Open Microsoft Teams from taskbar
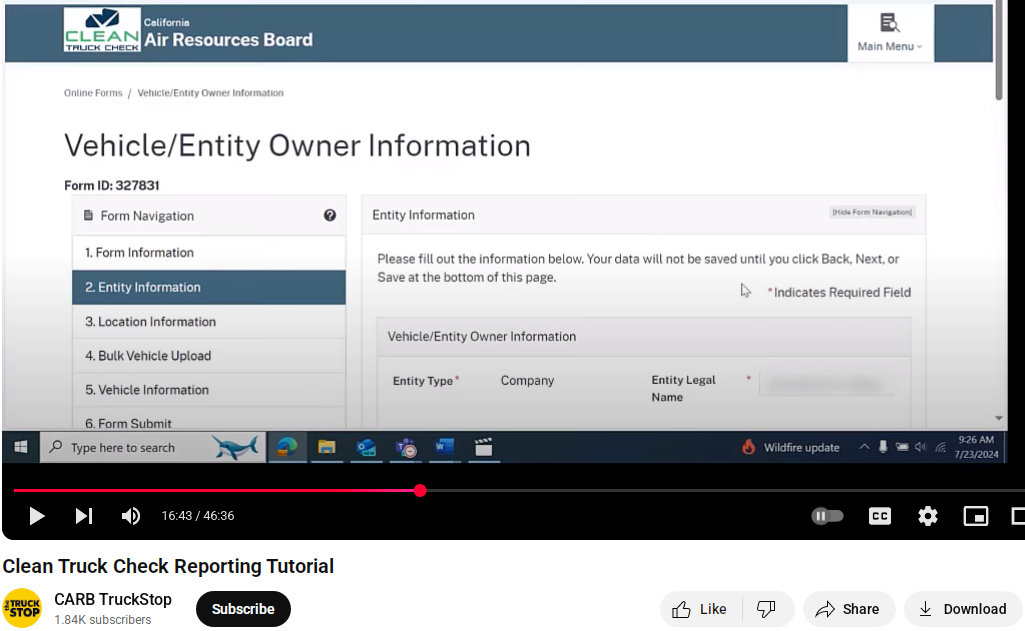The image size is (1025, 631). coord(405,447)
